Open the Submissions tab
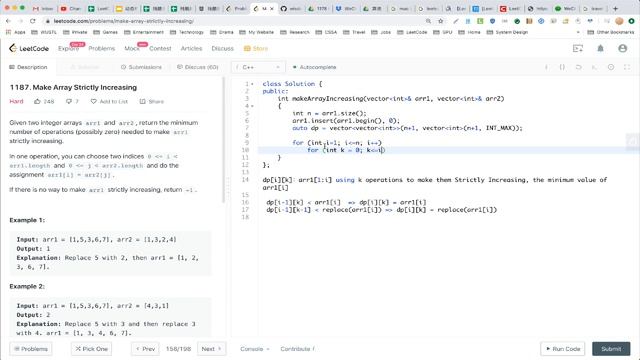The image size is (640, 360). coord(141,67)
